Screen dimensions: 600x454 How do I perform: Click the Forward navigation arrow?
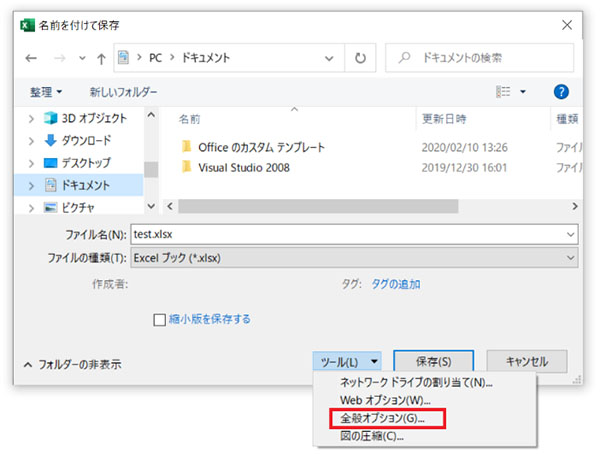pyautogui.click(x=59, y=58)
